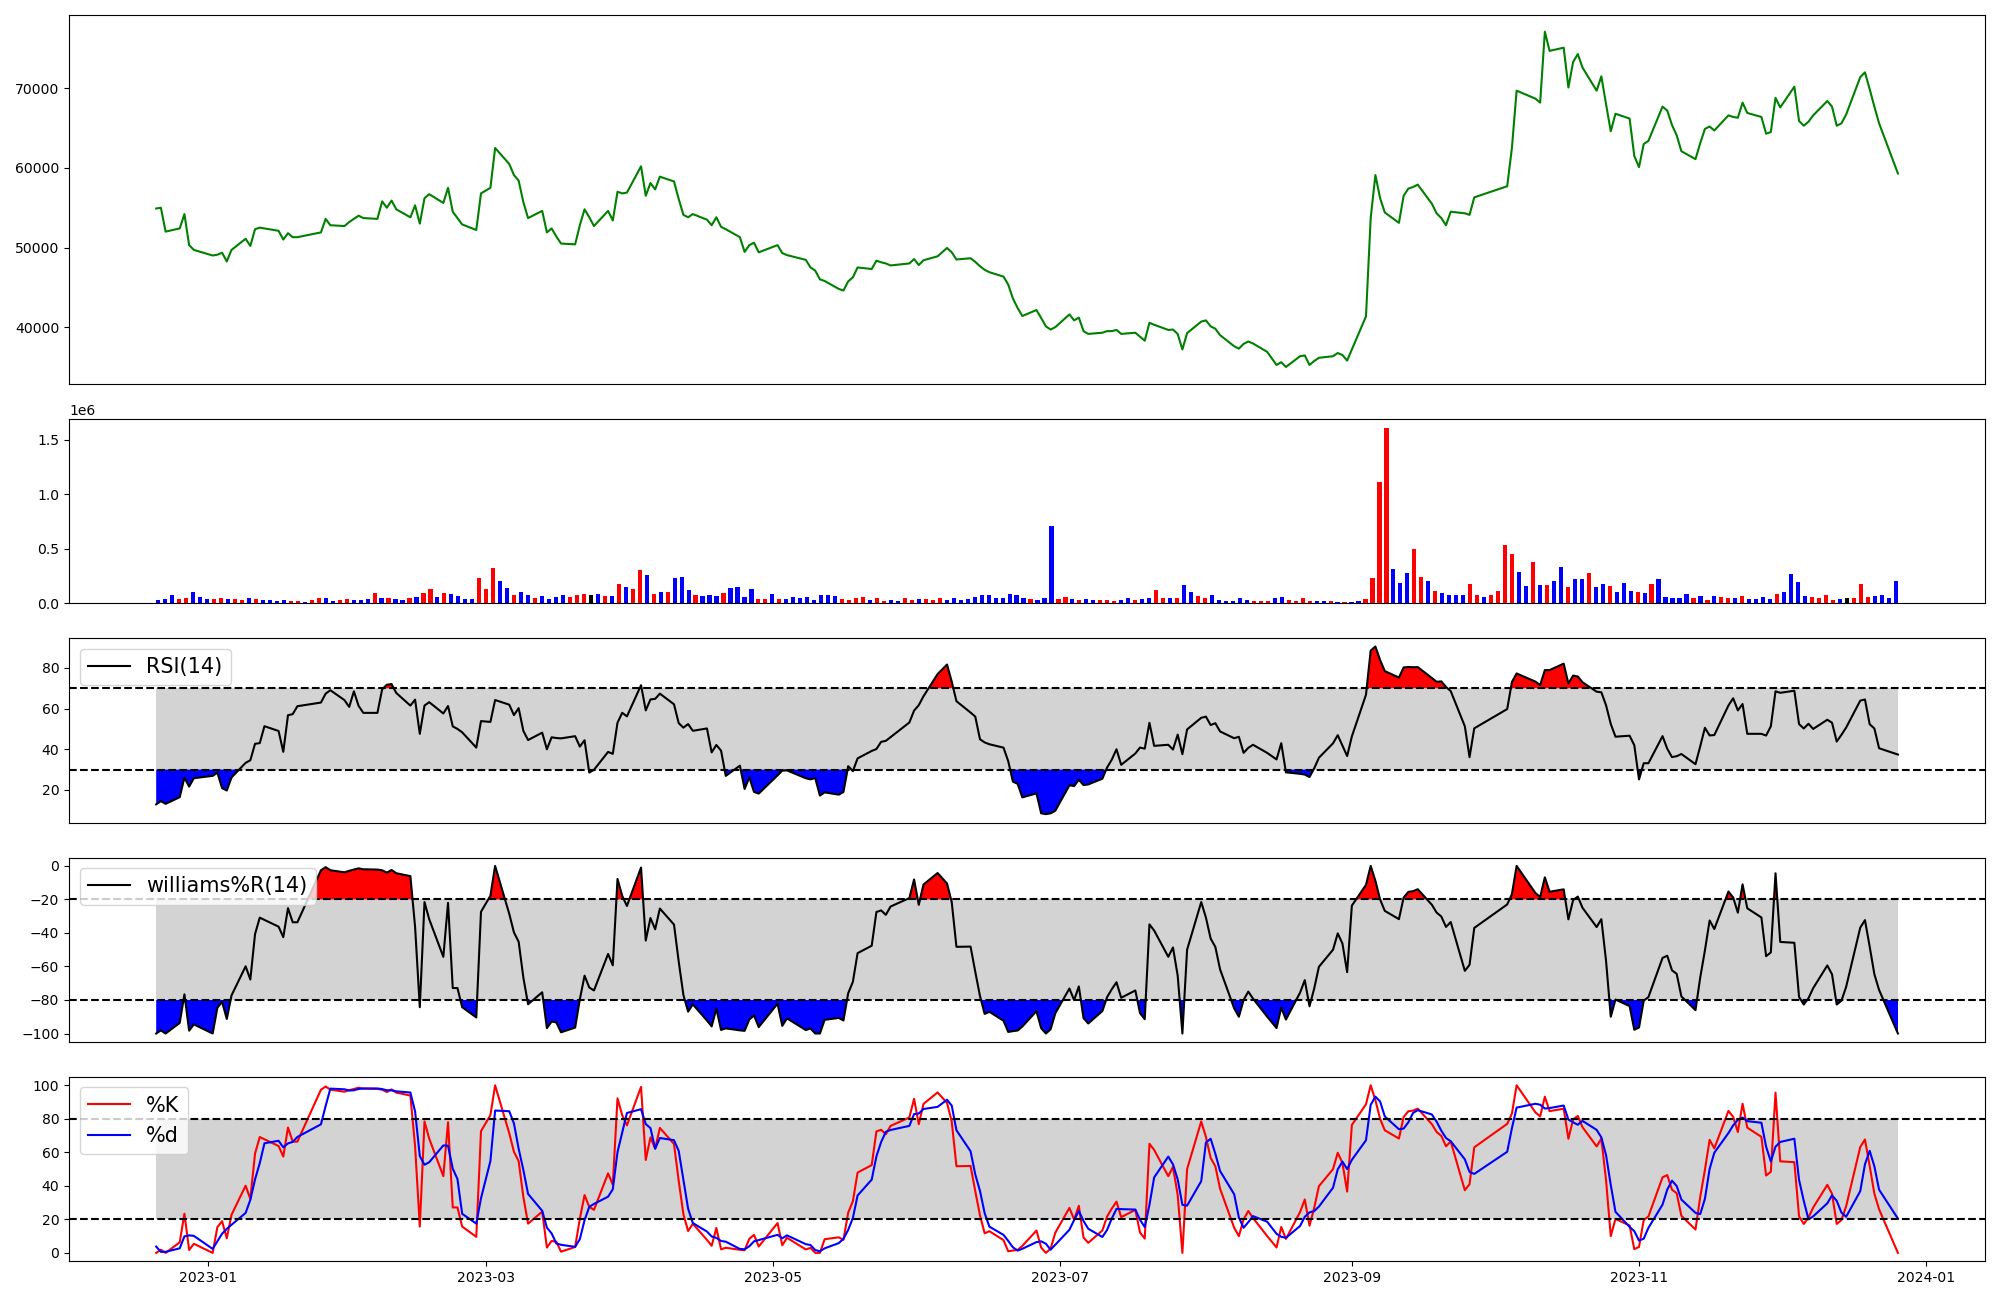Select the 2024-01 date tick label

coord(1926,1277)
